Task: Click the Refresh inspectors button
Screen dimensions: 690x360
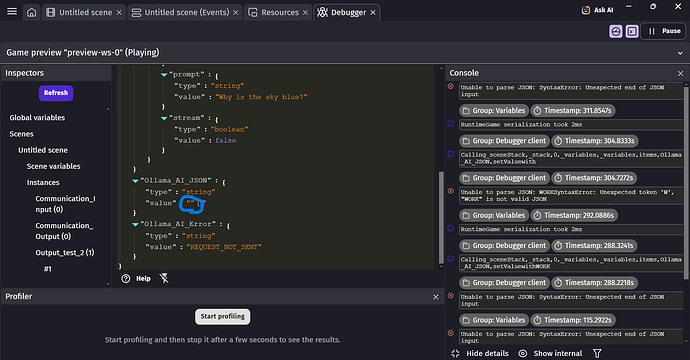Action: 56,93
